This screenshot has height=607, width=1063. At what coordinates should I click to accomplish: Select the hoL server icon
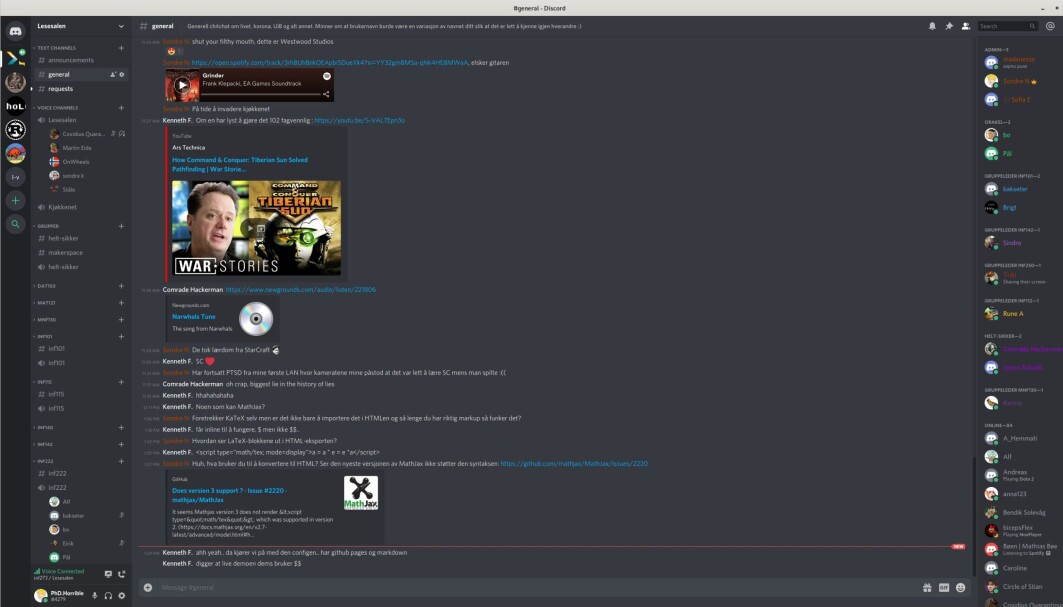15,106
